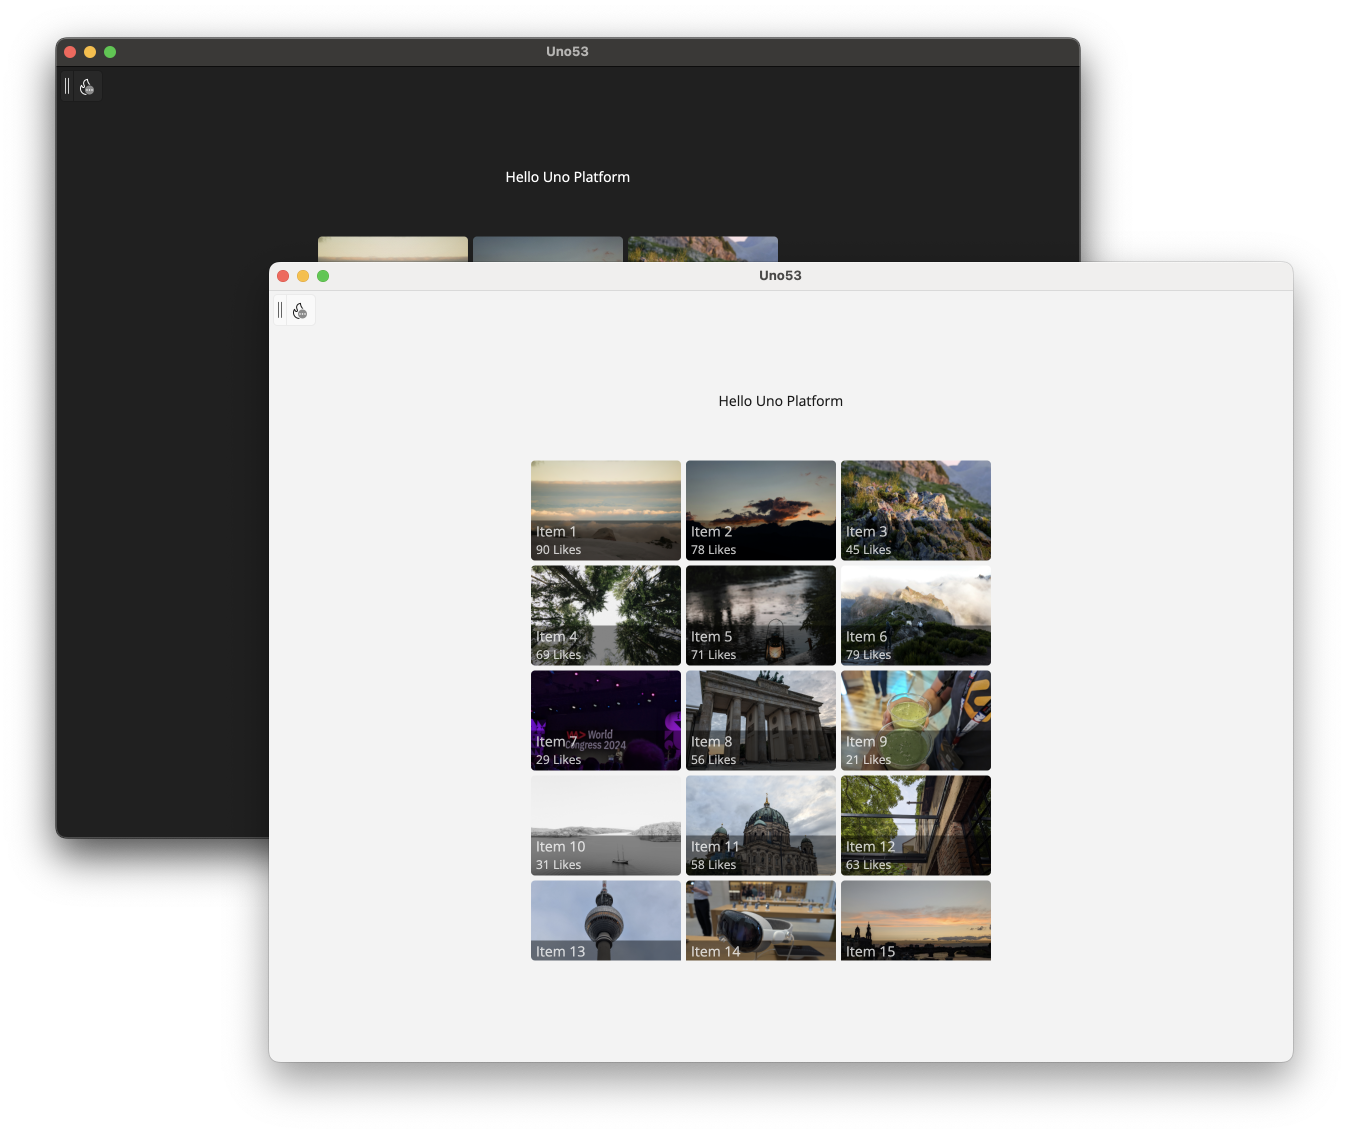Viewport: 1349px width, 1136px height.
Task: Click the pause icon in the dark window toolbar
Action: [x=66, y=86]
